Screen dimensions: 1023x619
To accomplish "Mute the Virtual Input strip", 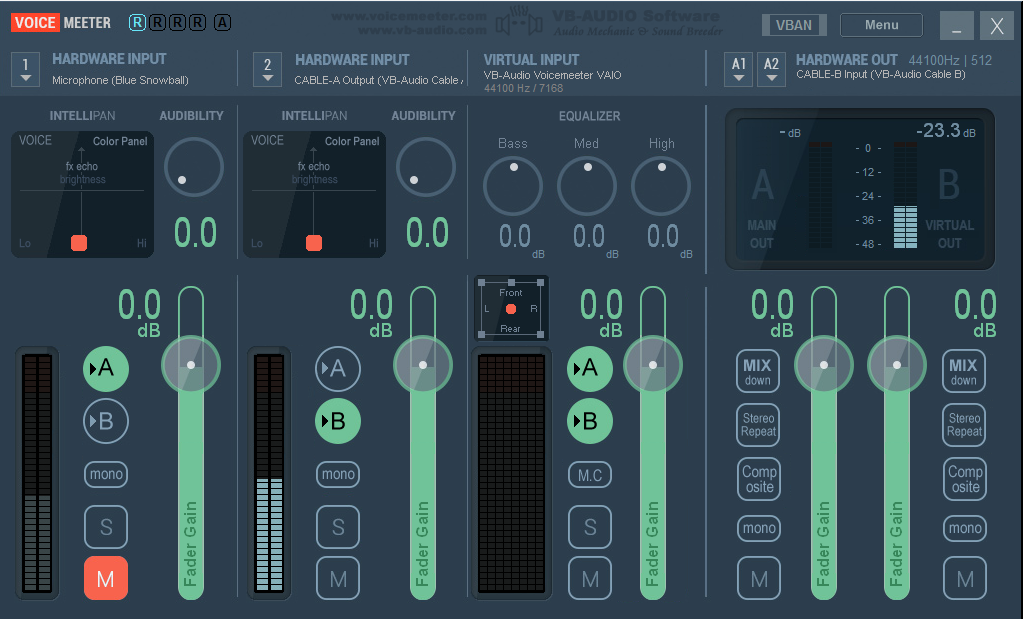I will click(x=590, y=578).
